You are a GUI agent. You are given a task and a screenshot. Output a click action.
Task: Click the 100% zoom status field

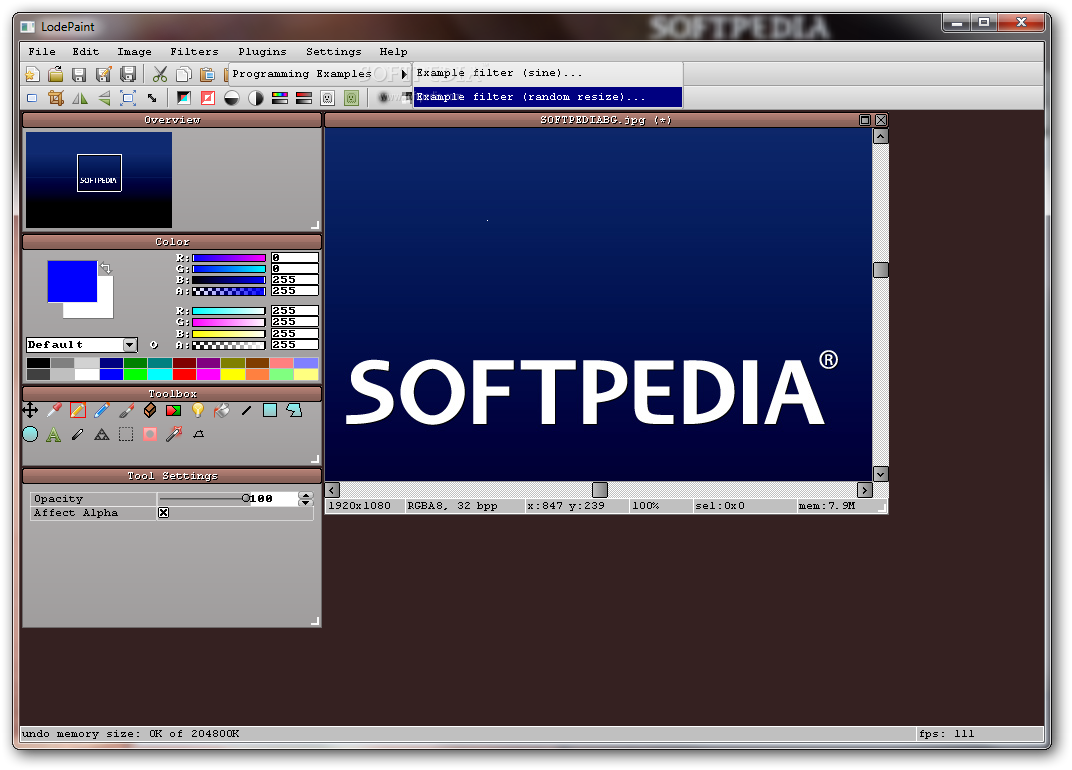[x=659, y=506]
